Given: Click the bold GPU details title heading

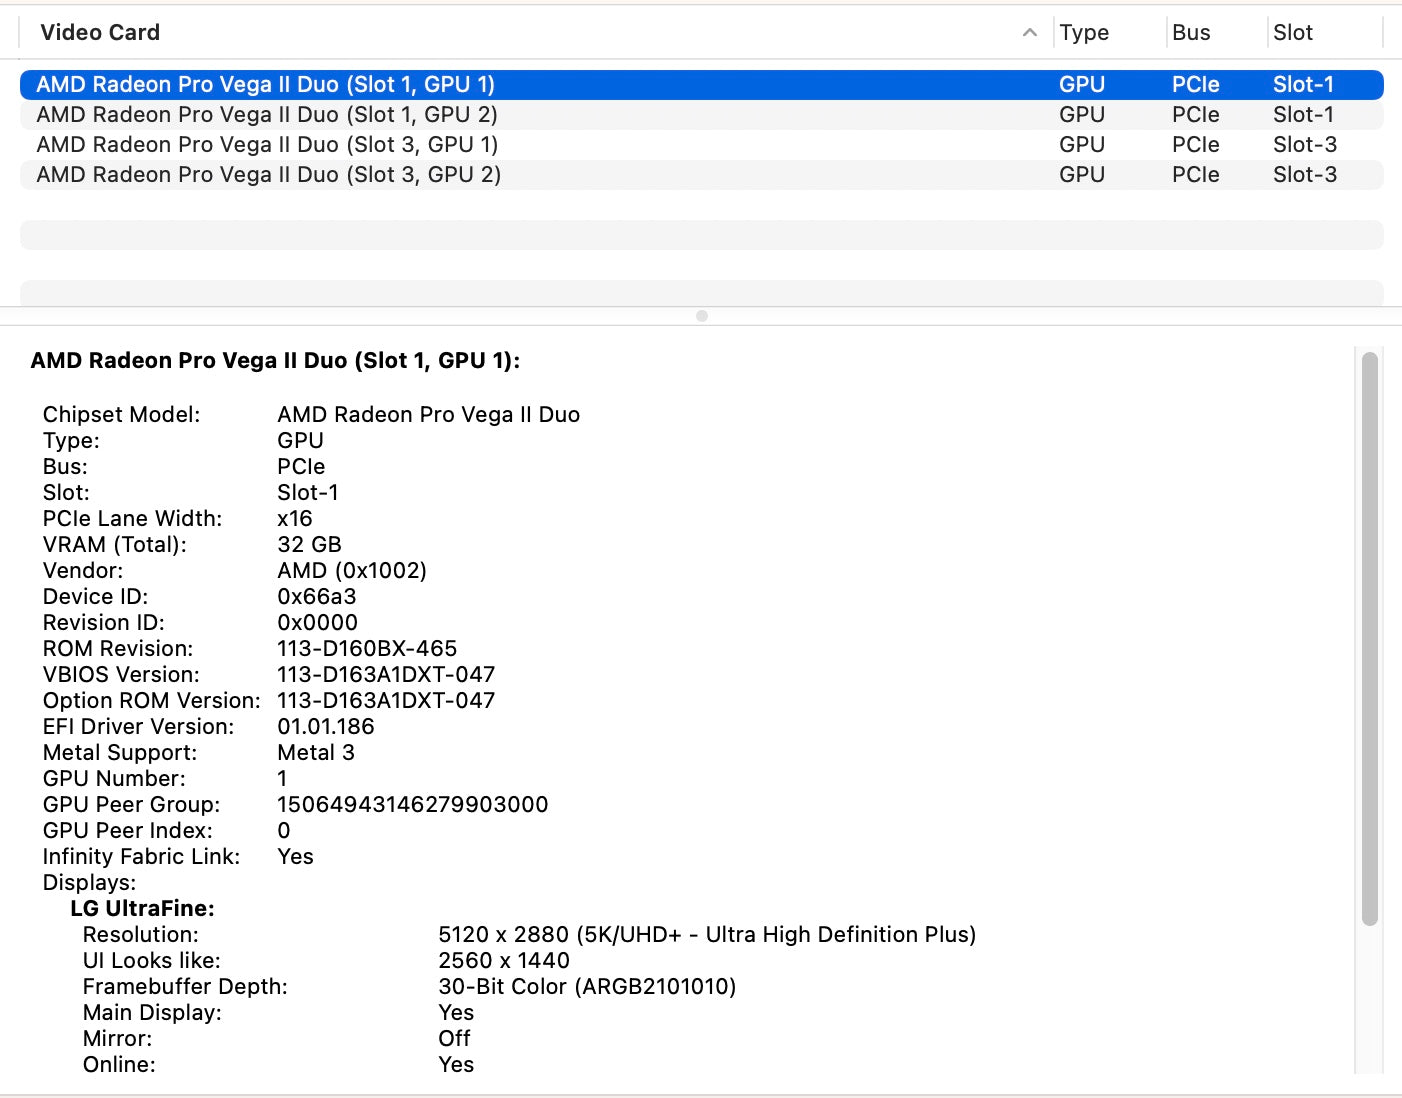Looking at the screenshot, I should 275,361.
